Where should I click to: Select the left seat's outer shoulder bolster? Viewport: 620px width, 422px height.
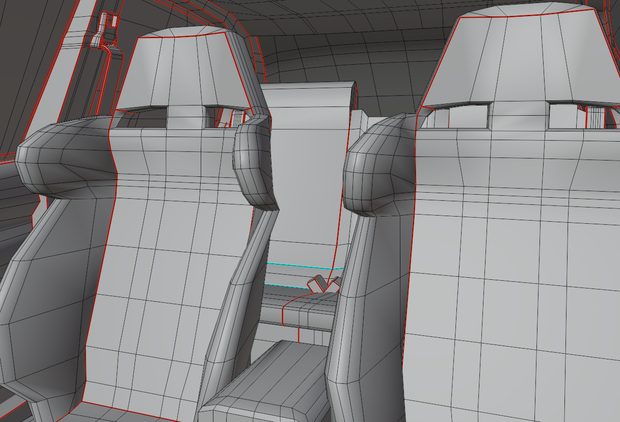click(63, 158)
